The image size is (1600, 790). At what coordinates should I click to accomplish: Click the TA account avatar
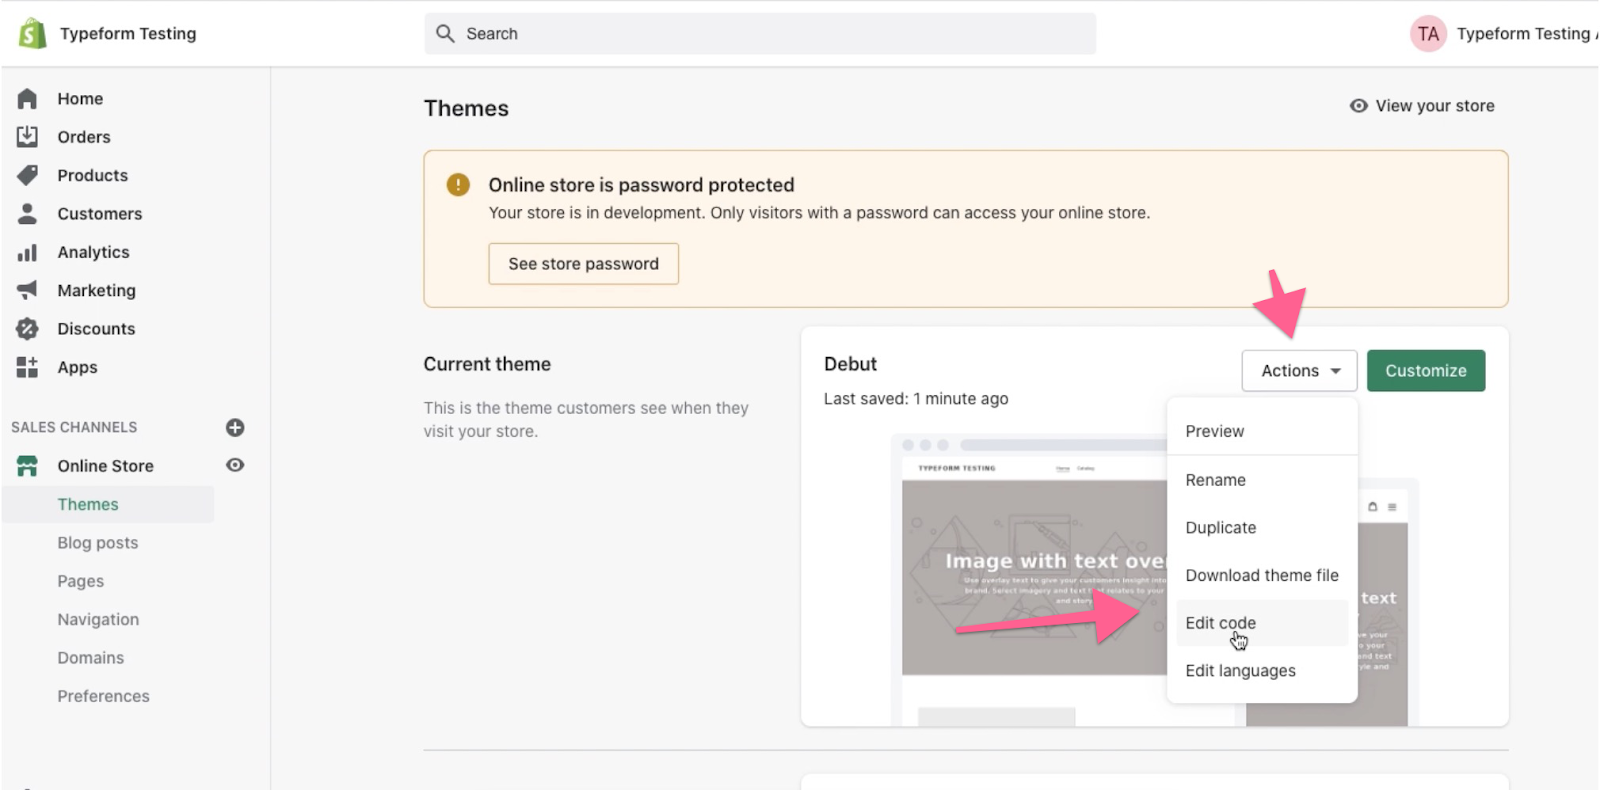(1428, 34)
